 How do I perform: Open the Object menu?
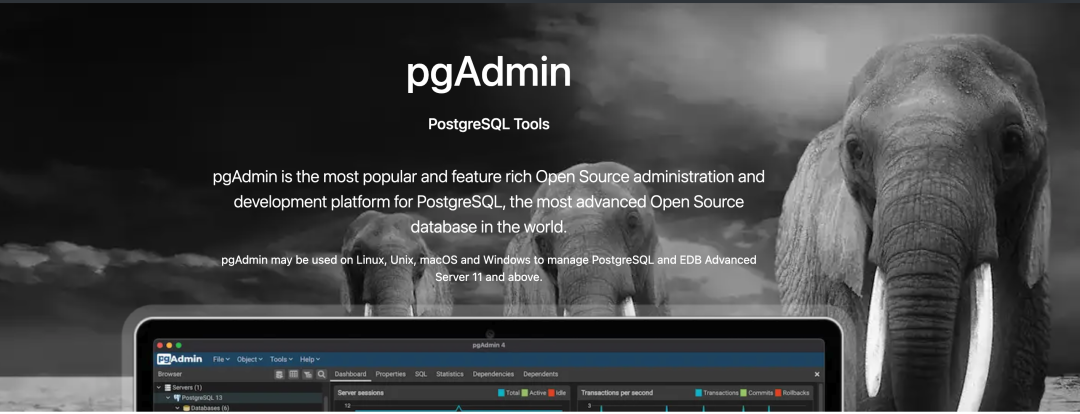point(249,359)
